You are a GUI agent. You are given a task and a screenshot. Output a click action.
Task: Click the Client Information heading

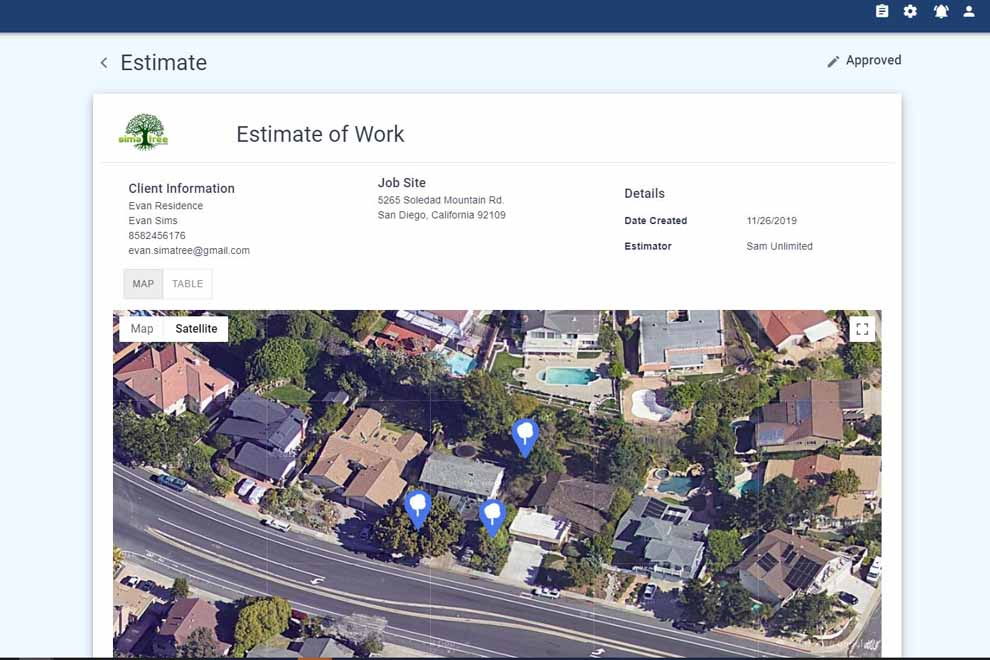tap(181, 188)
